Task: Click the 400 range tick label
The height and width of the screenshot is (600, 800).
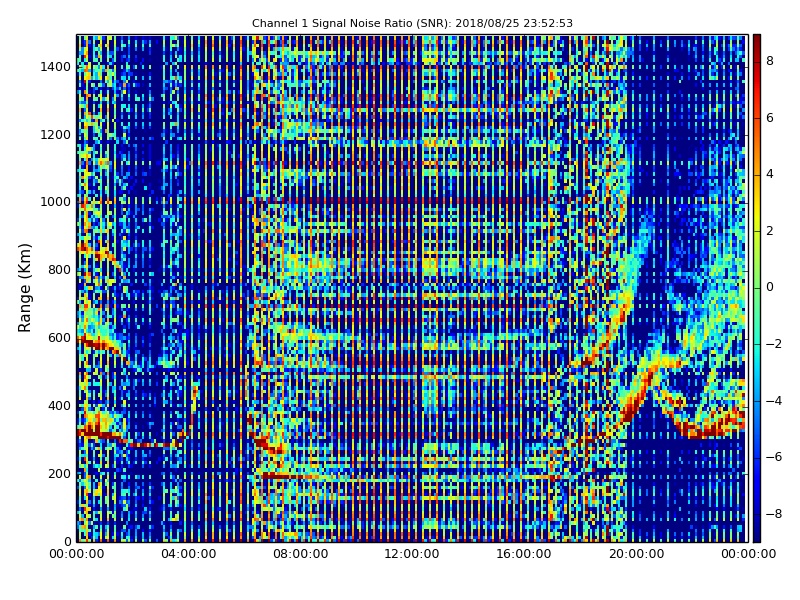Action: (x=59, y=406)
